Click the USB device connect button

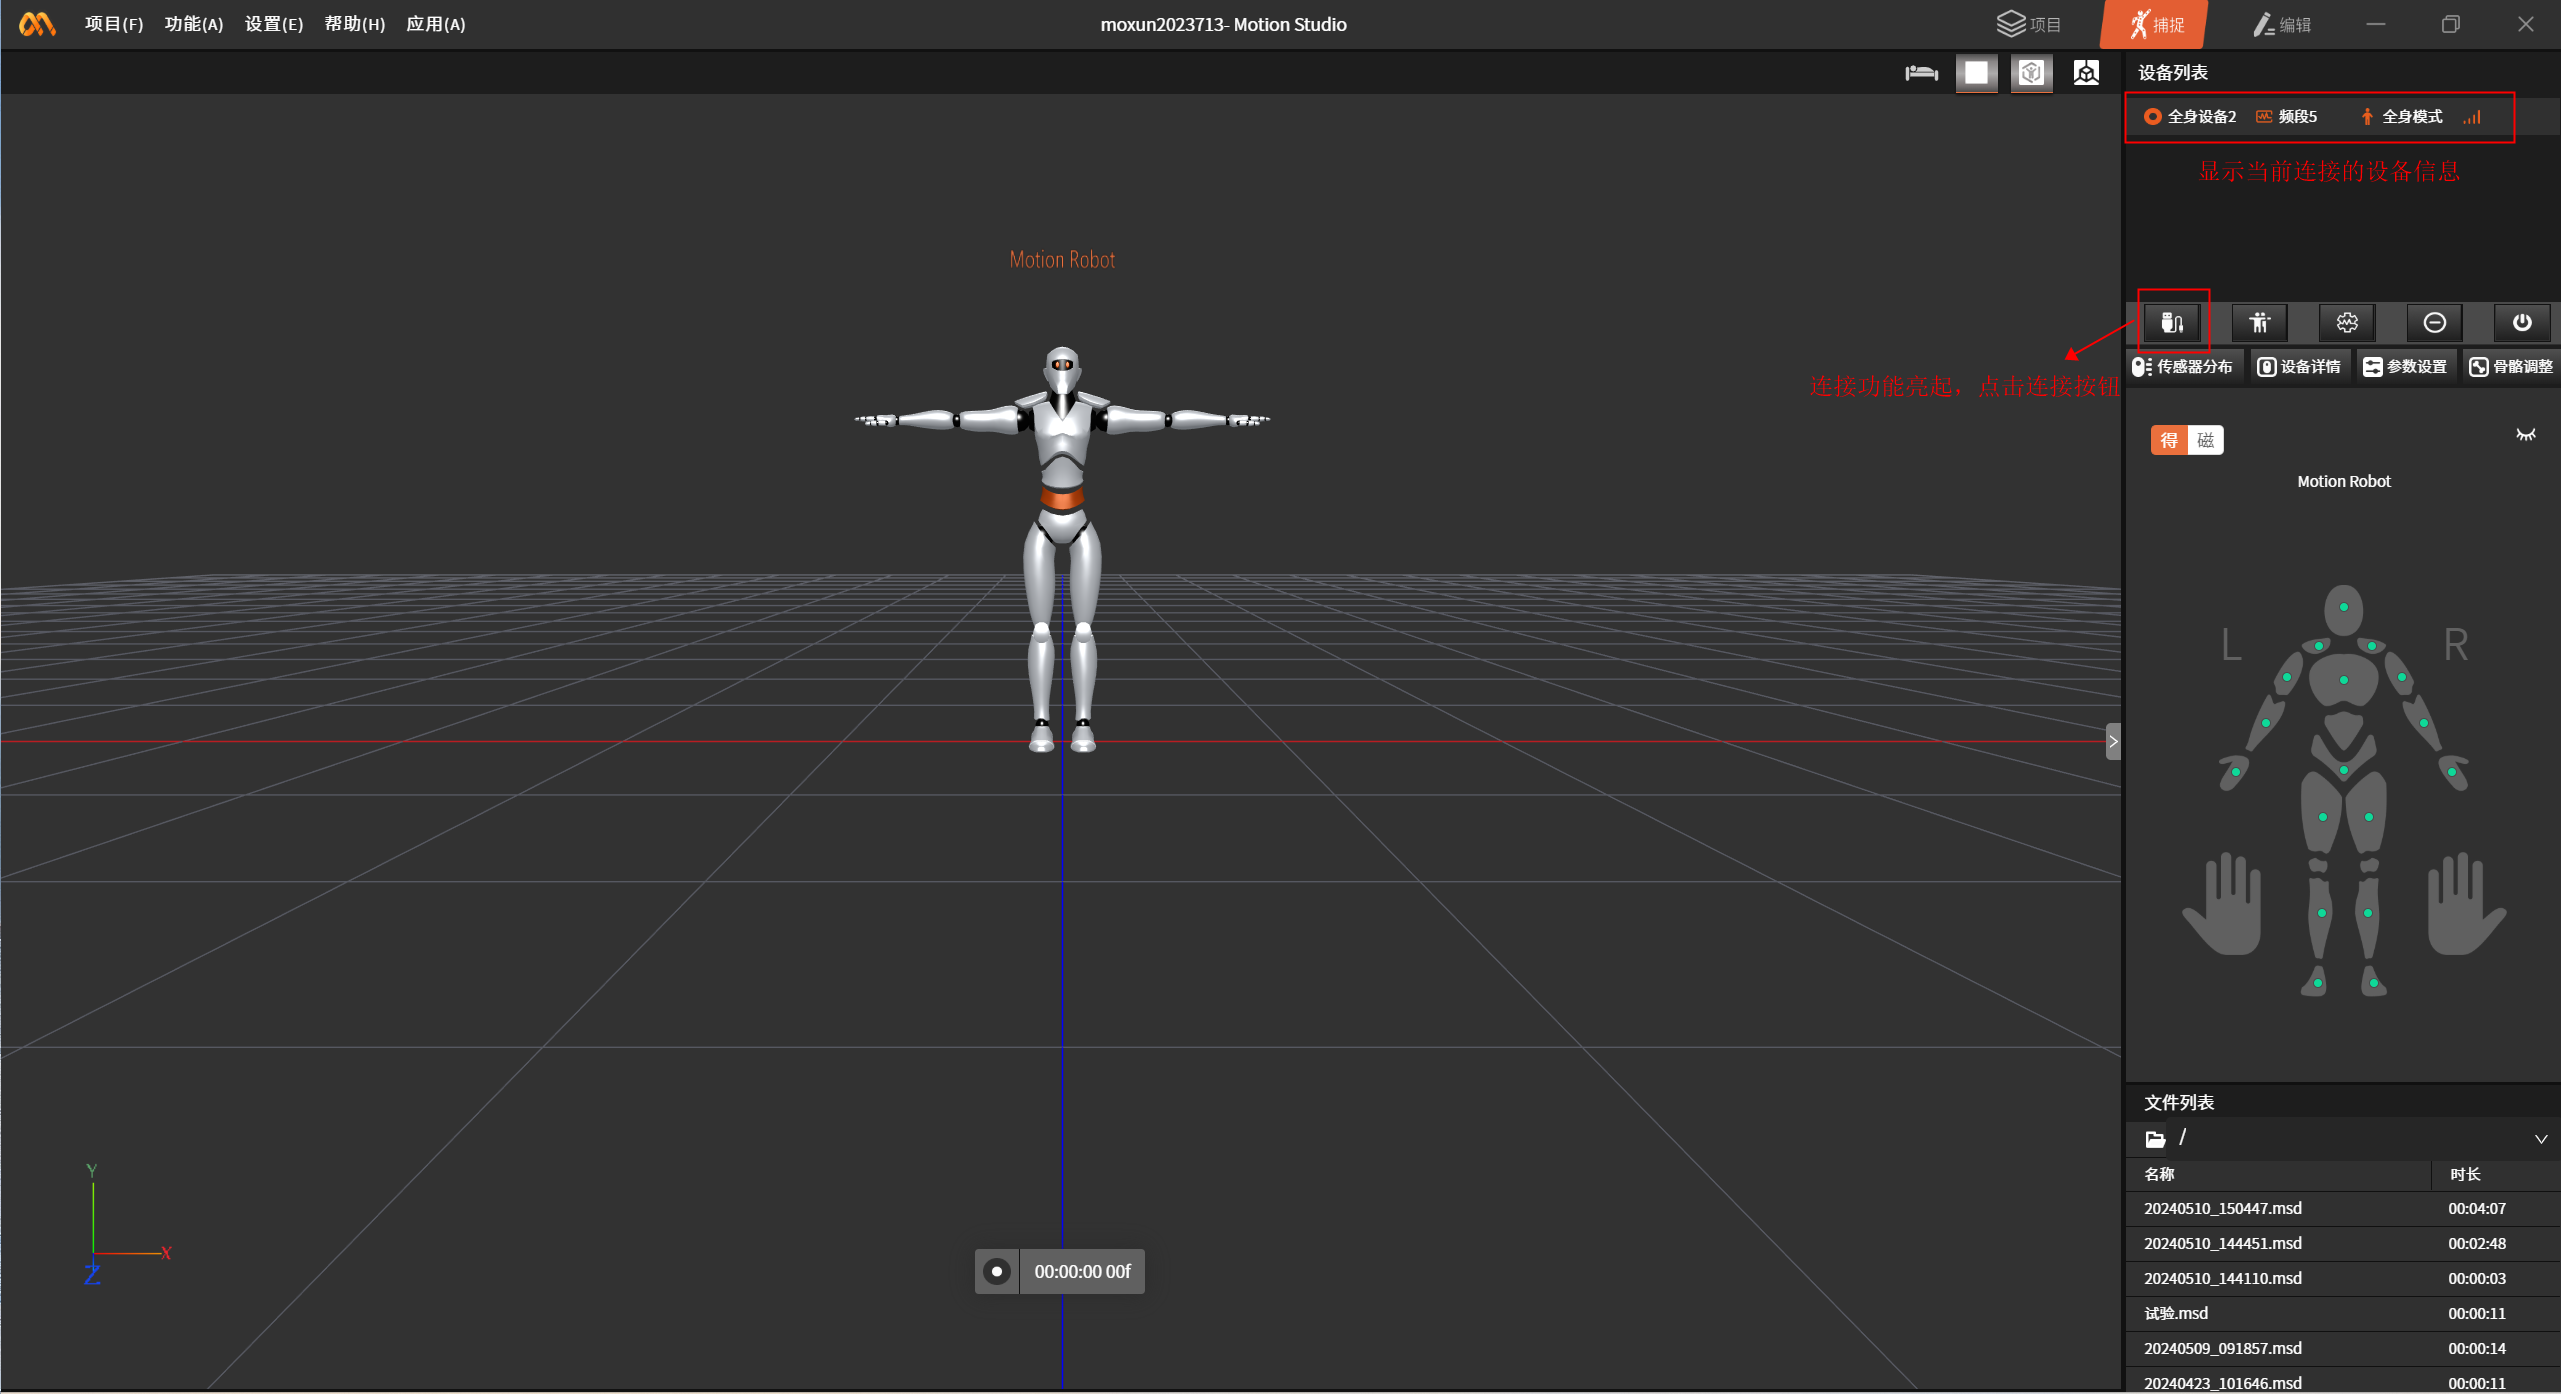coord(2172,322)
